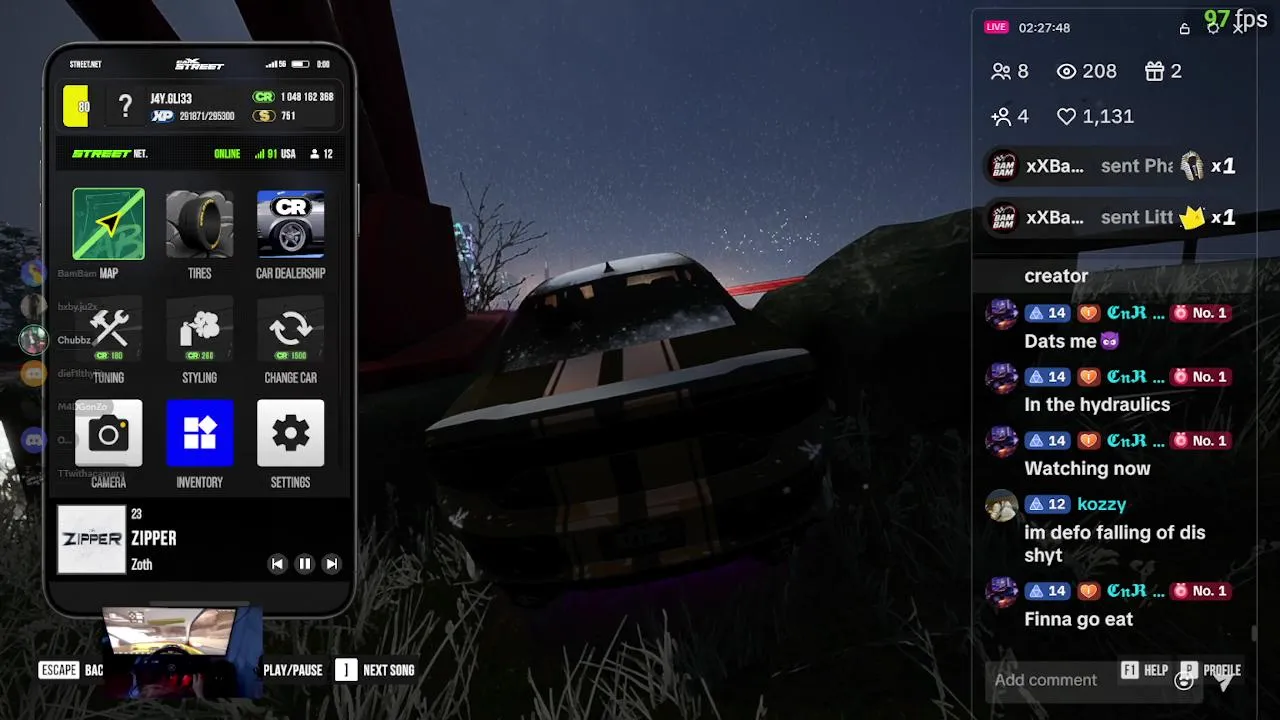1280x720 pixels.
Task: Click the audience members count icon
Action: [x=1001, y=71]
